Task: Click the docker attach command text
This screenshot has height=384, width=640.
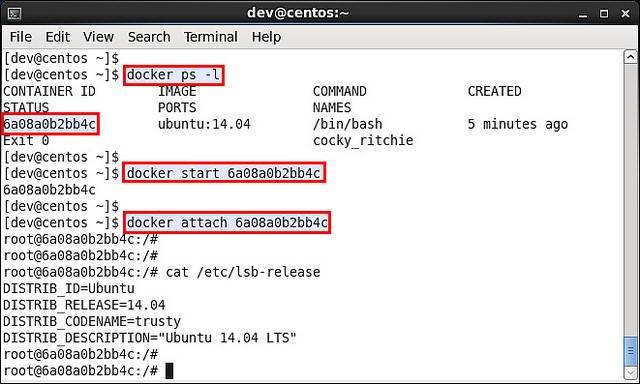Action: point(227,223)
